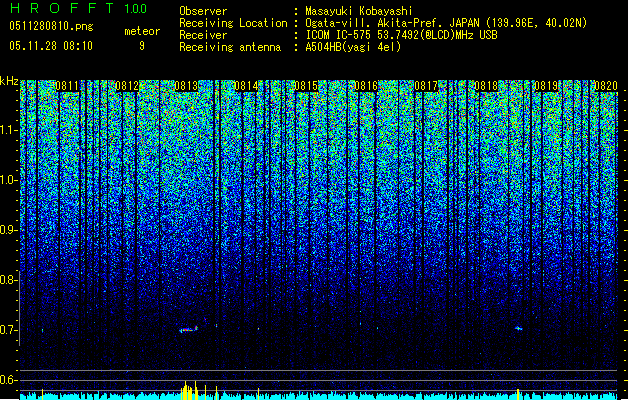Click the Receiving antenna field label
The width and height of the screenshot is (629, 400).
click(230, 47)
